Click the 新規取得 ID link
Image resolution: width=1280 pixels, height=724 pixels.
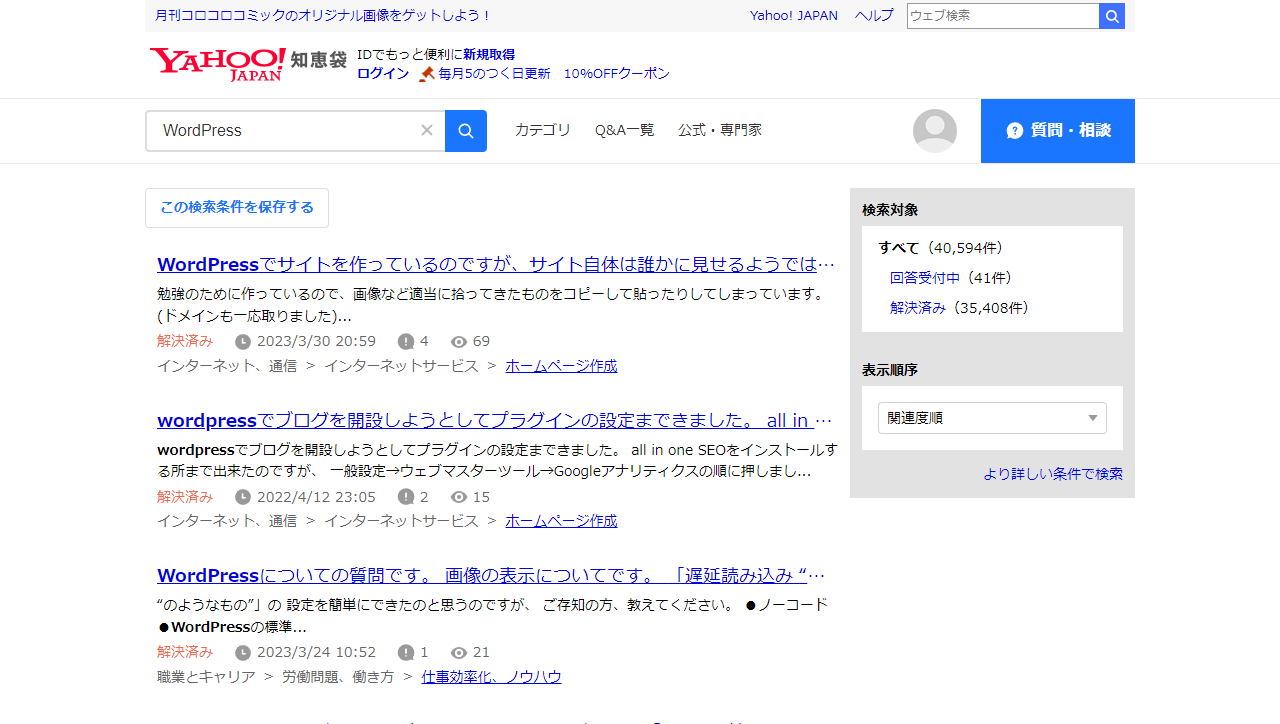[x=489, y=55]
